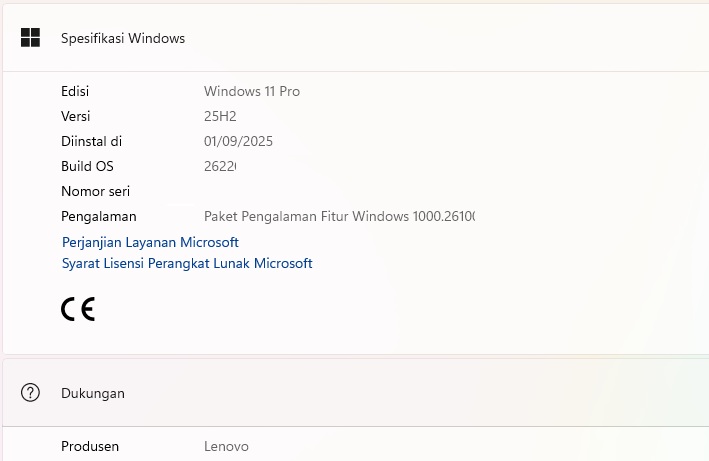Open Syarat Lisensi Perangkat Lunak Microsoft link
Screen dimensions: 709x461
(187, 263)
